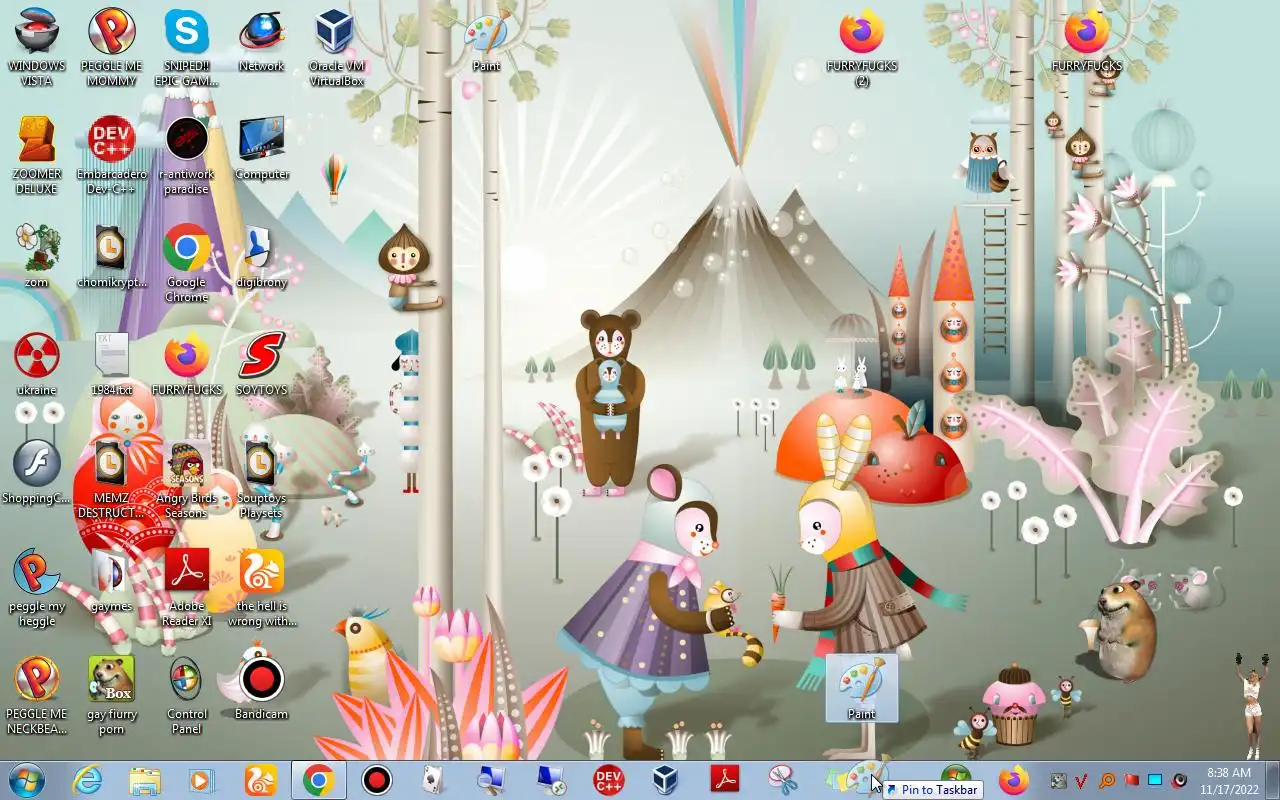The width and height of the screenshot is (1280, 800).
Task: Open the taskbar clock showing 8:38 AM
Action: [x=1228, y=780]
